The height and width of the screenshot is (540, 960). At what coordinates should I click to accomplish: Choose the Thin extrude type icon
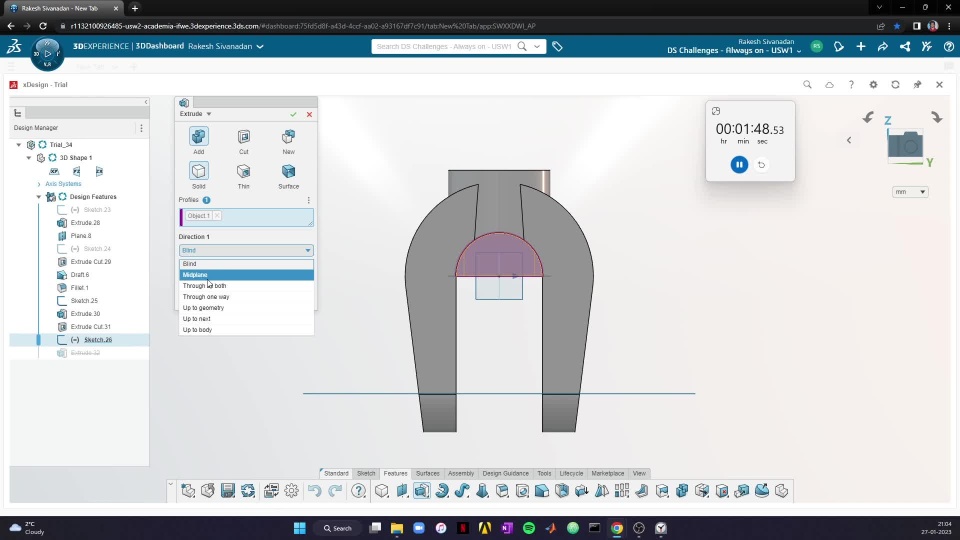pyautogui.click(x=244, y=171)
